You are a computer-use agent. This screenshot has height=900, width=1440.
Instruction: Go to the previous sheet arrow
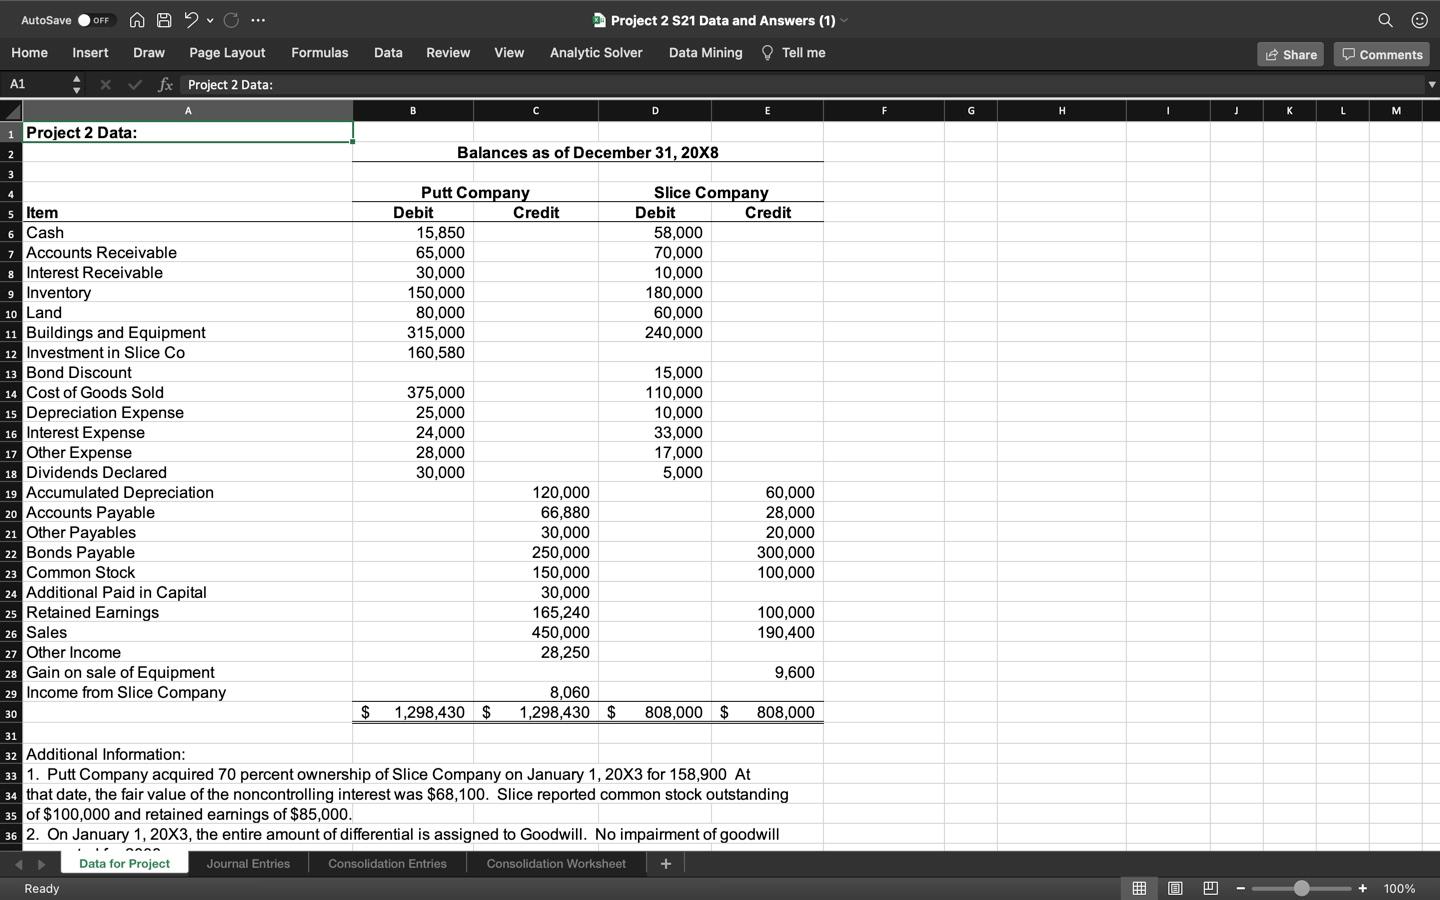tap(16, 863)
